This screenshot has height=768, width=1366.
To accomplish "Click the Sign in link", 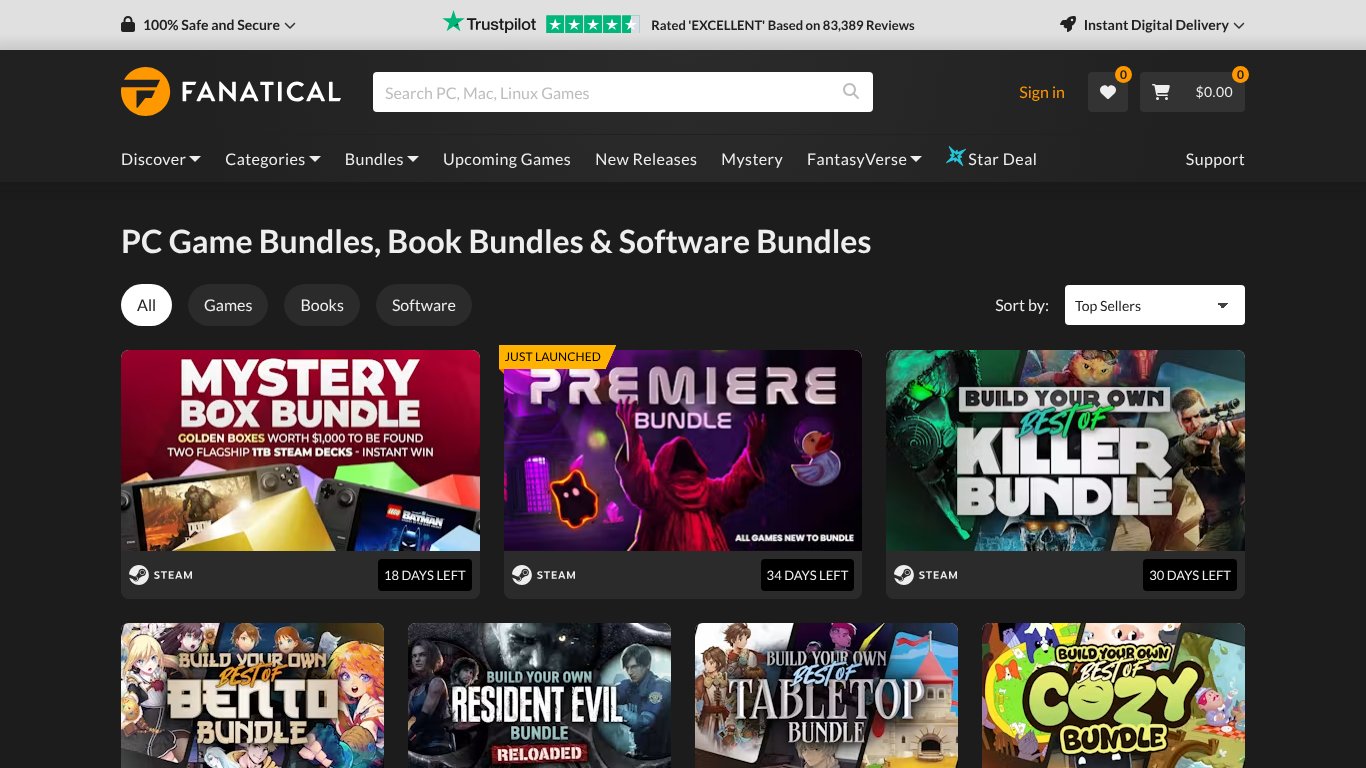I will click(x=1041, y=92).
